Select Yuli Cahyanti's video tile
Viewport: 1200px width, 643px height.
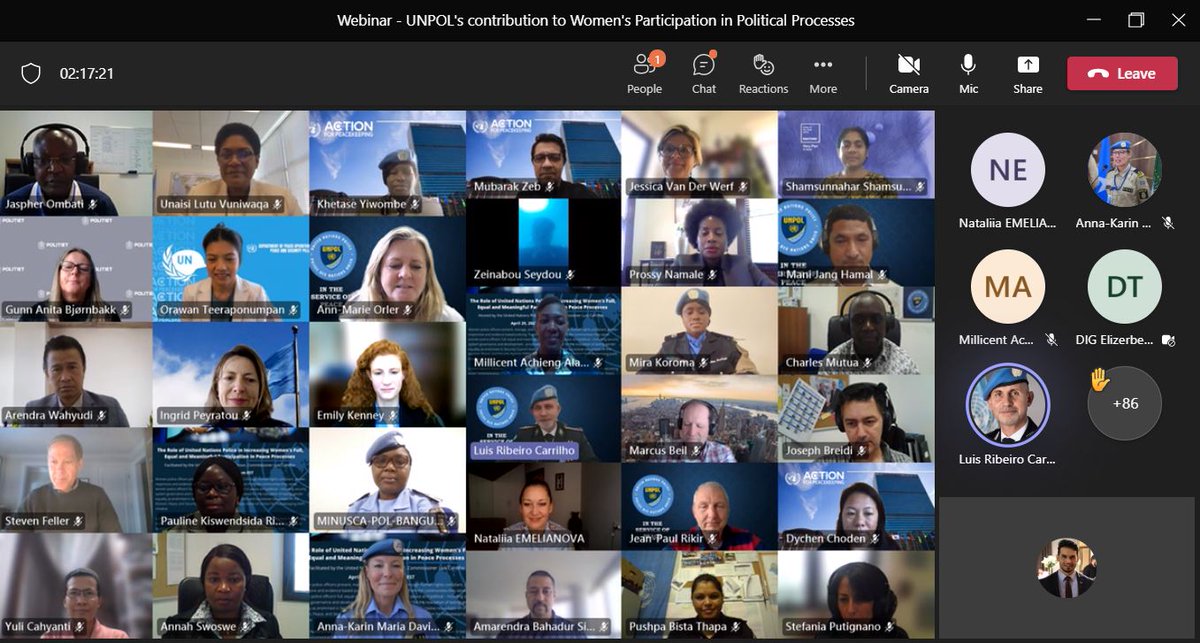coord(76,587)
